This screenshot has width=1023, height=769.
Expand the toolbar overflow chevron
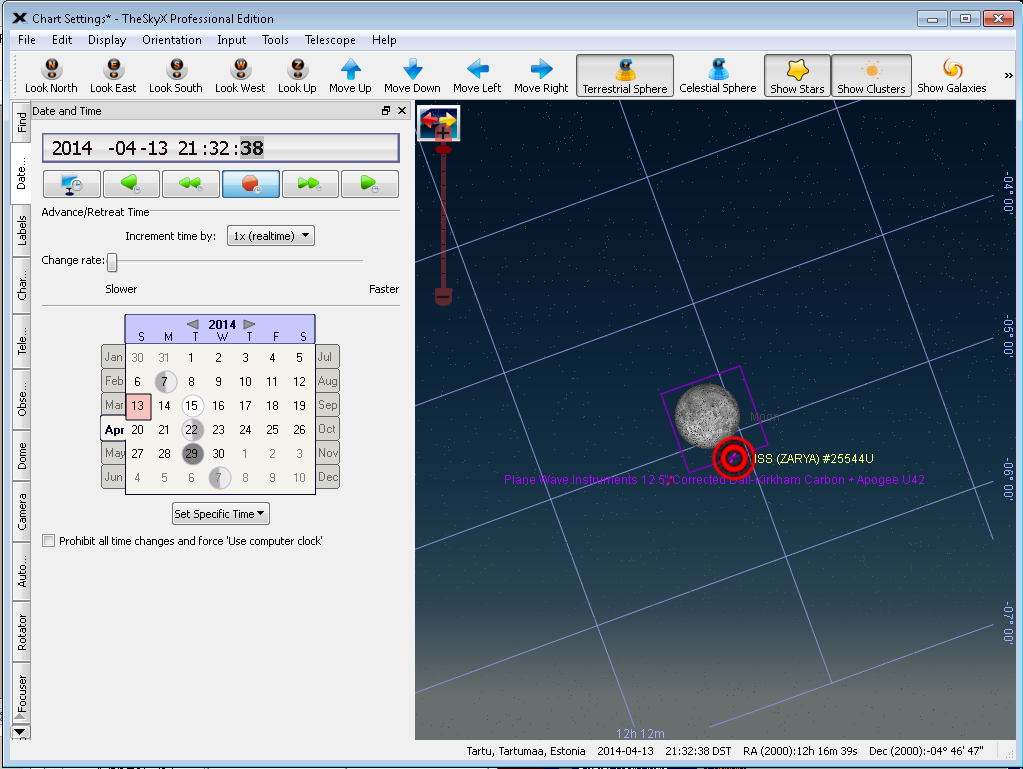1008,76
